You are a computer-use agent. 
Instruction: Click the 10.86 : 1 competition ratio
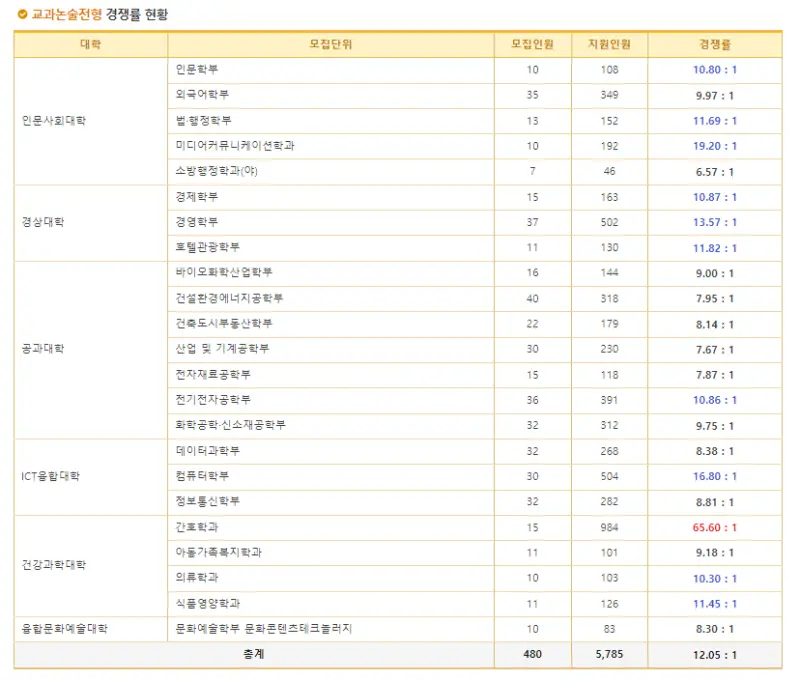(x=715, y=400)
